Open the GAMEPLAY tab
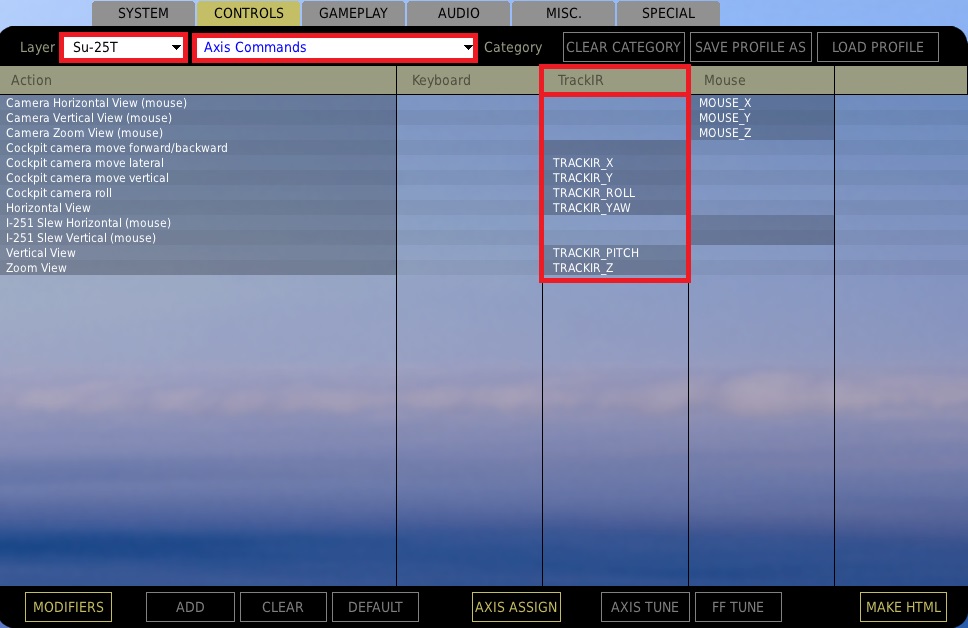The image size is (968, 628). pyautogui.click(x=353, y=13)
